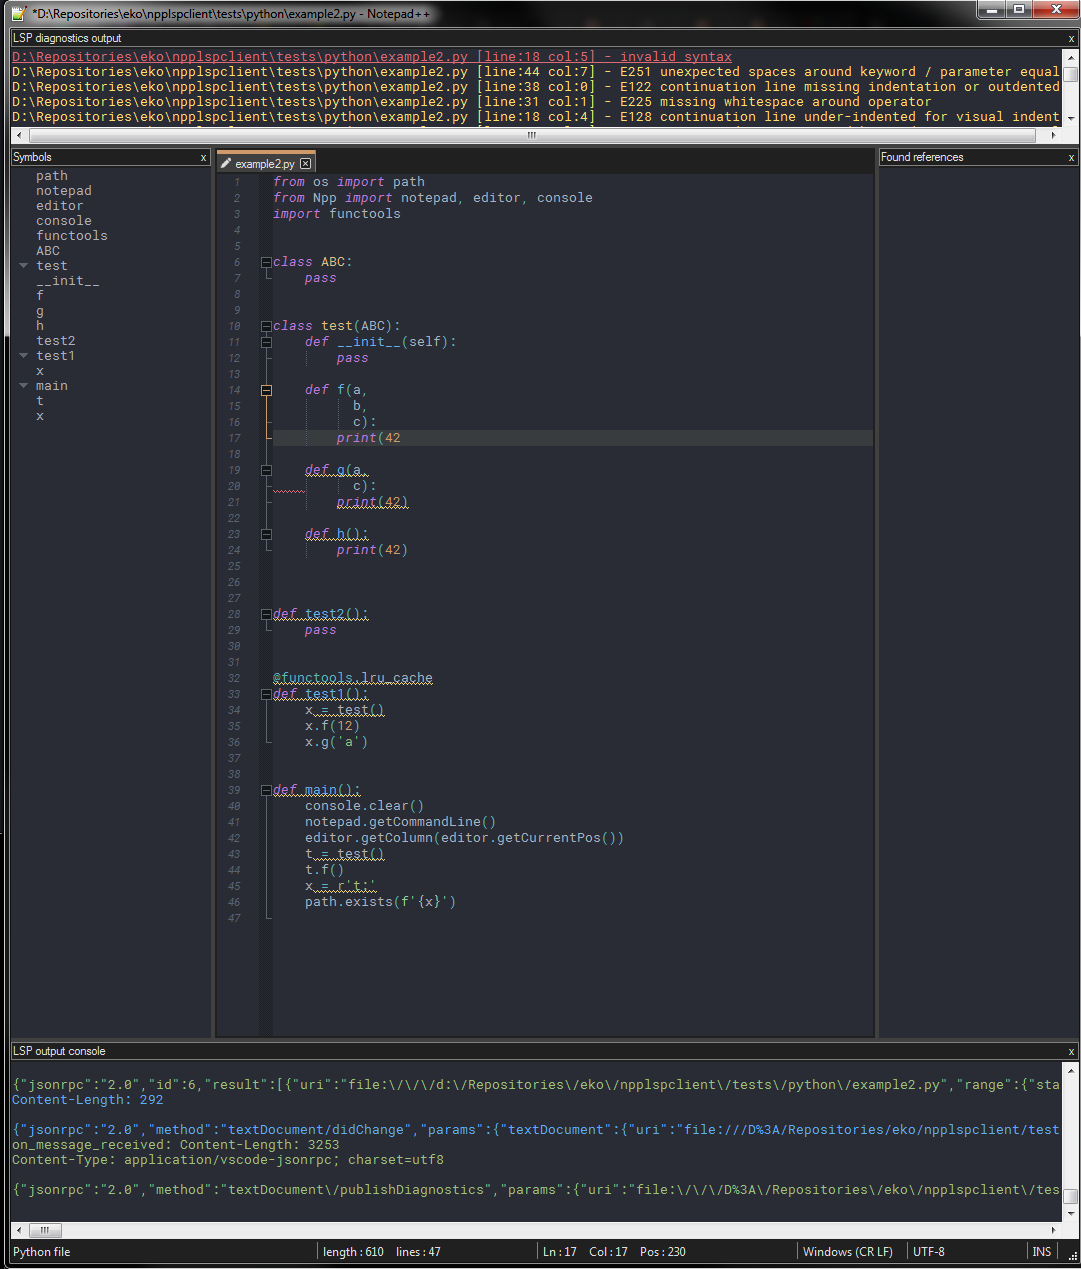Open the E225 missing whitespace diagnostic

pos(472,102)
